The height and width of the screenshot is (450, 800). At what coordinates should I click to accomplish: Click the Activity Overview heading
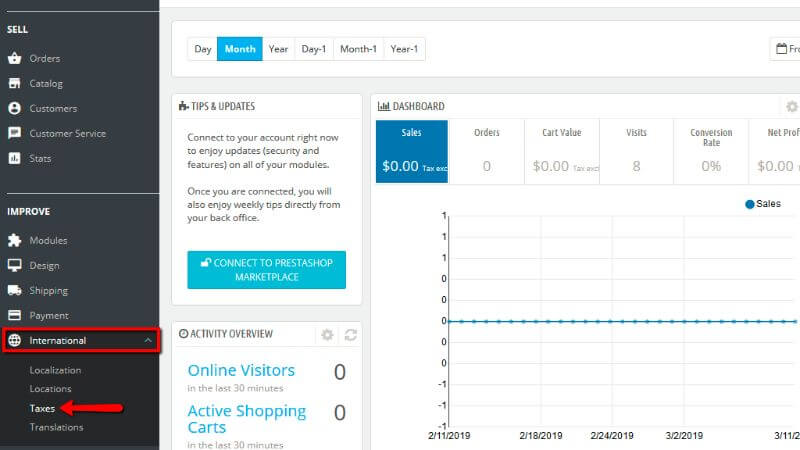coord(226,334)
